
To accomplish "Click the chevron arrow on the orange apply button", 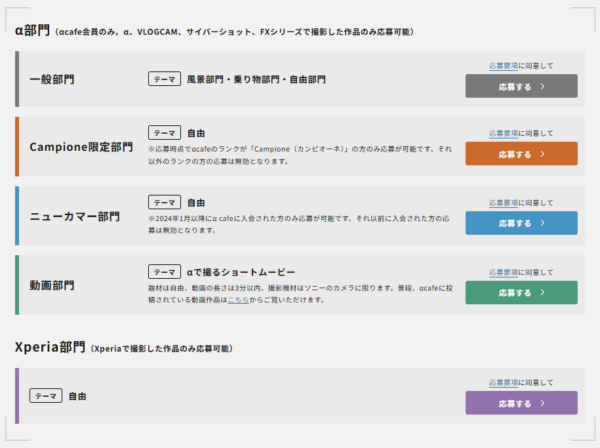I will tap(542, 155).
